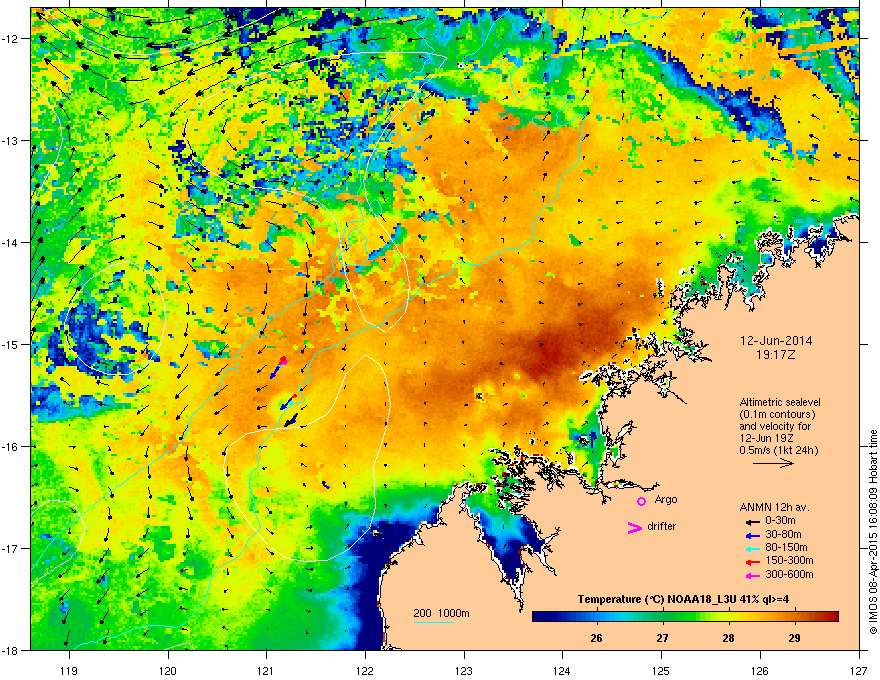The image size is (880, 680).
Task: Click the '0-30m' depth label
Action: pyautogui.click(x=780, y=521)
